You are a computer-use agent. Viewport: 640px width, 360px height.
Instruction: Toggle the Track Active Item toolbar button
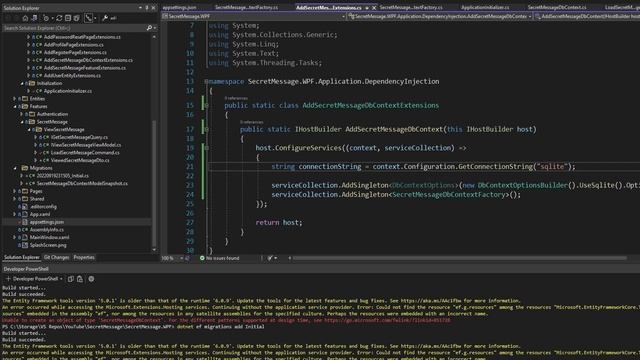point(89,18)
